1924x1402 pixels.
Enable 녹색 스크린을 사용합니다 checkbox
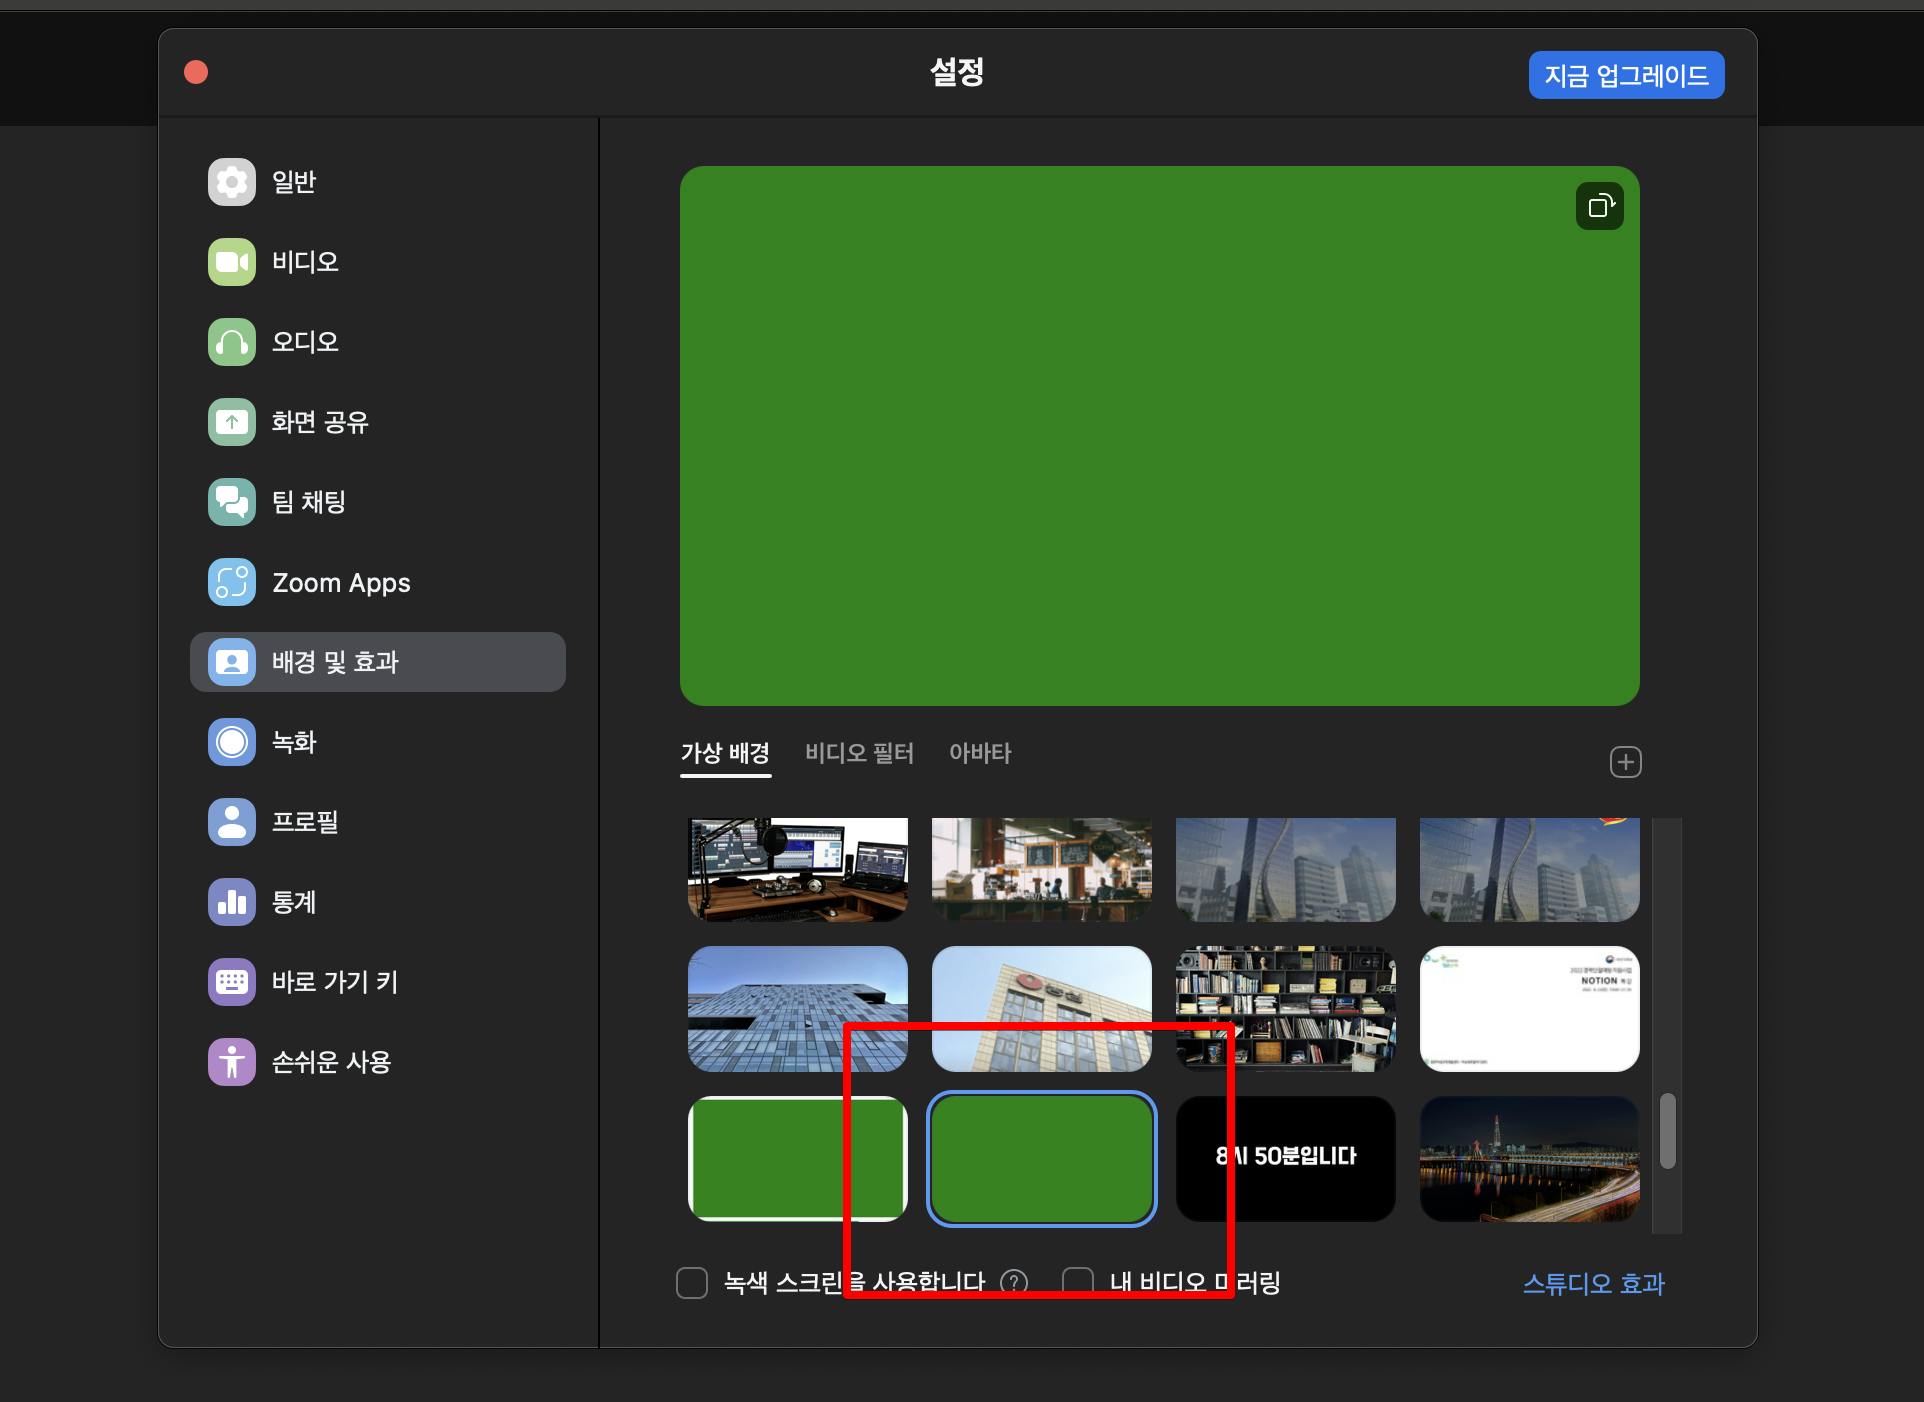pyautogui.click(x=692, y=1283)
